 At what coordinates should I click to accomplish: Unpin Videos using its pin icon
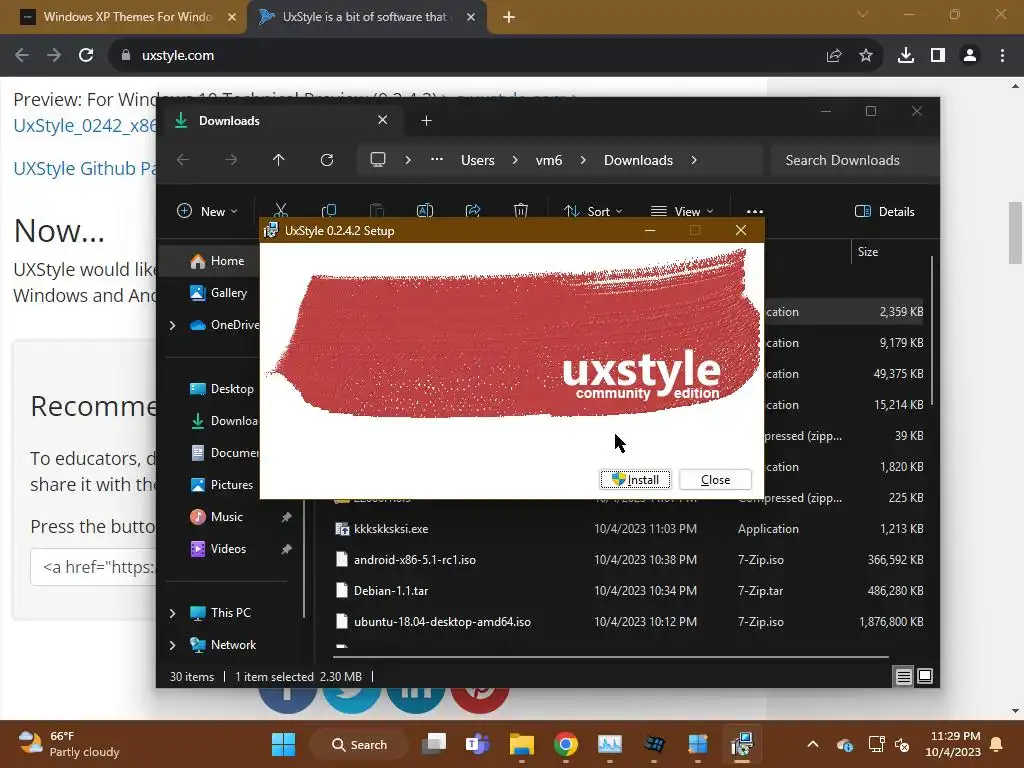286,549
